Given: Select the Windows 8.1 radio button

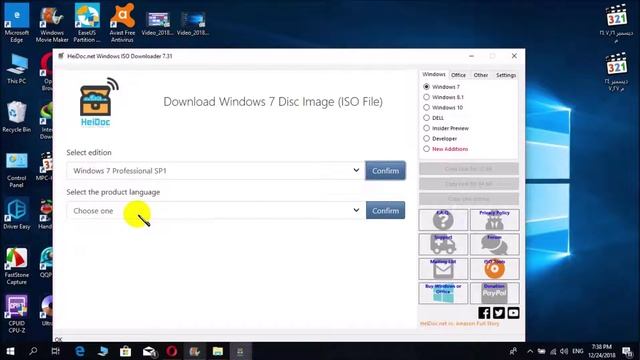Looking at the screenshot, I should (426, 97).
